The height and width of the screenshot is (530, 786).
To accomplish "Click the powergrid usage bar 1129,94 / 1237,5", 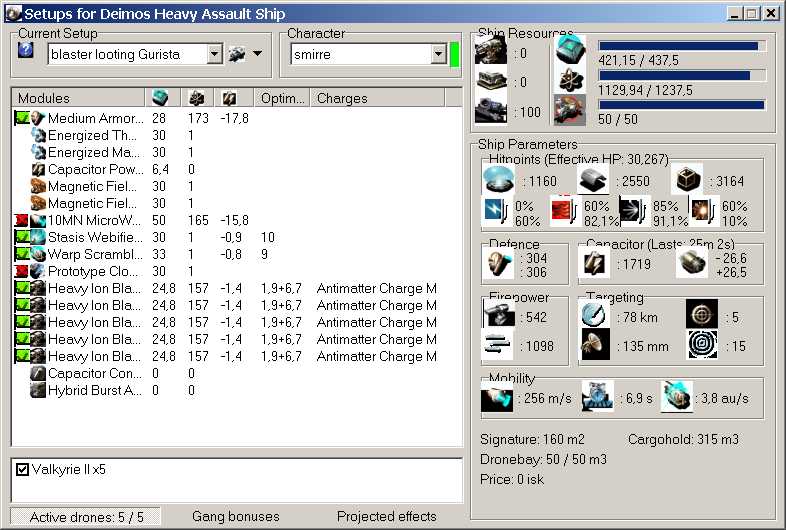I will click(682, 76).
